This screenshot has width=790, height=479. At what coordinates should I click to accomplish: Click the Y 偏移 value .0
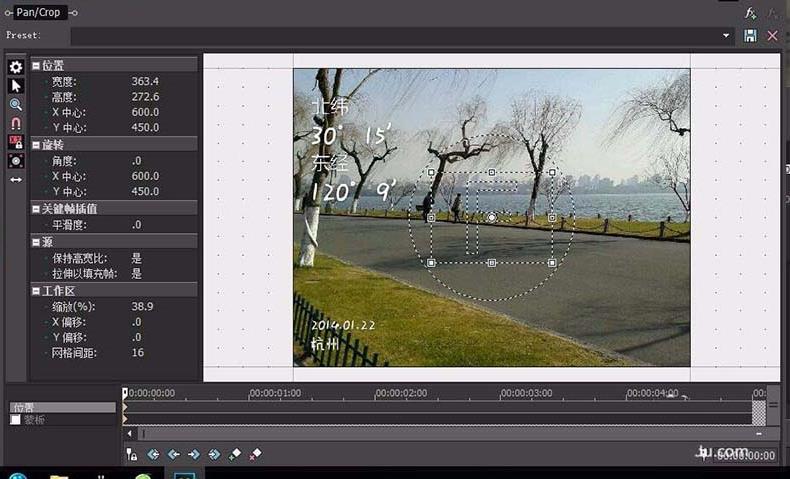tap(137, 337)
